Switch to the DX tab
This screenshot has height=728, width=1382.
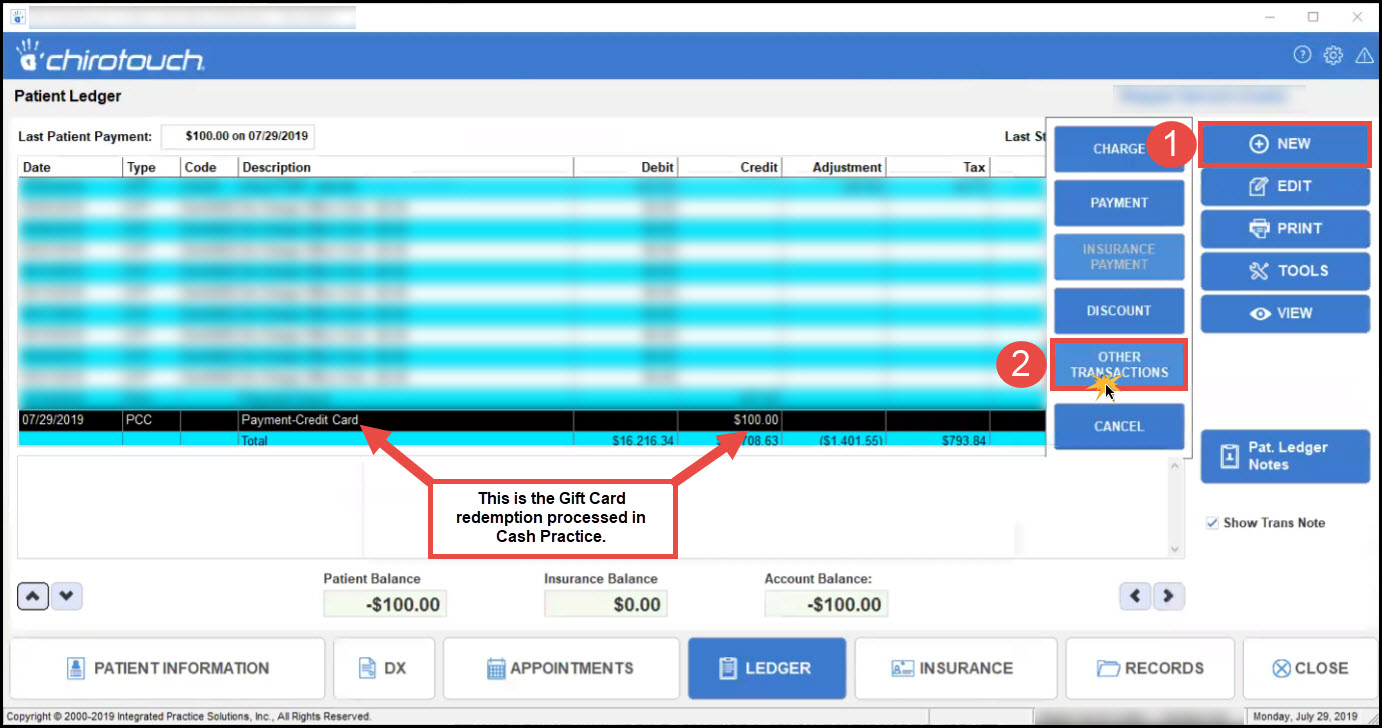(384, 668)
